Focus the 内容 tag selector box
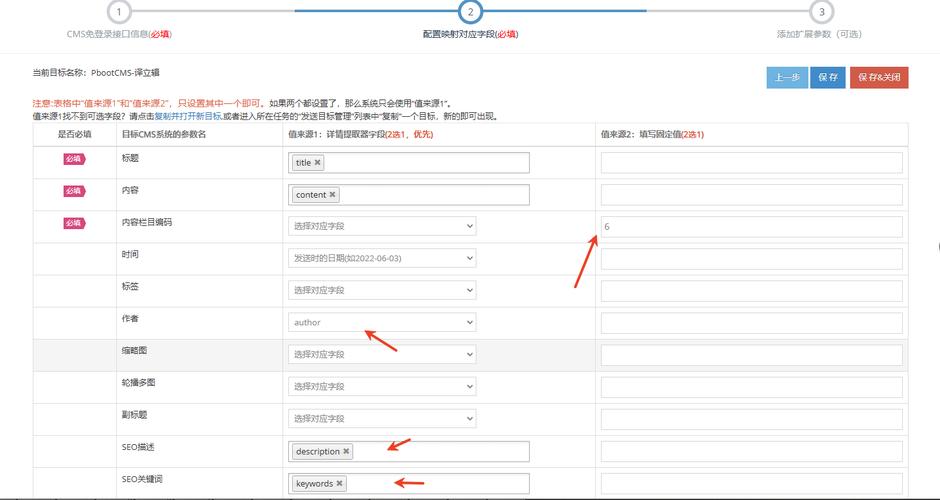The image size is (940, 500). pyautogui.click(x=409, y=195)
